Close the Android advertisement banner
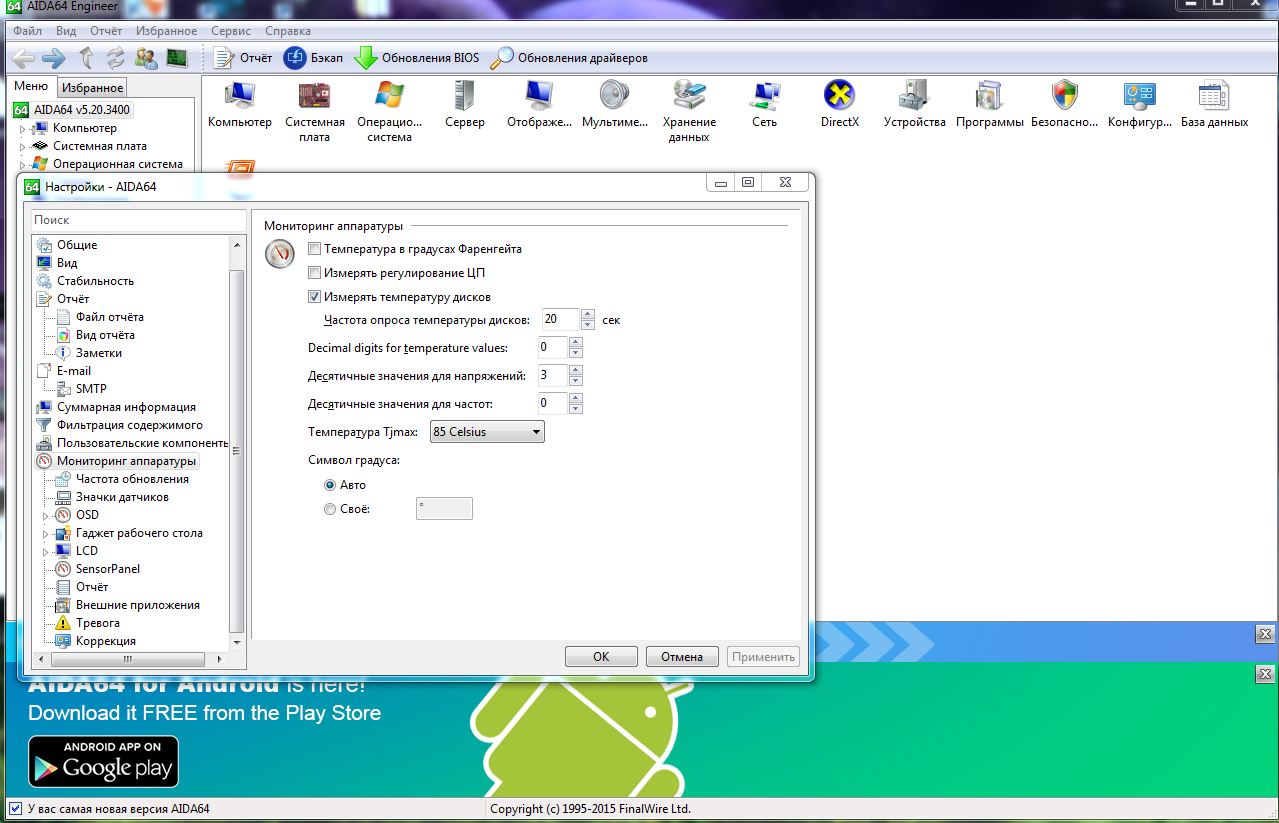 1264,676
